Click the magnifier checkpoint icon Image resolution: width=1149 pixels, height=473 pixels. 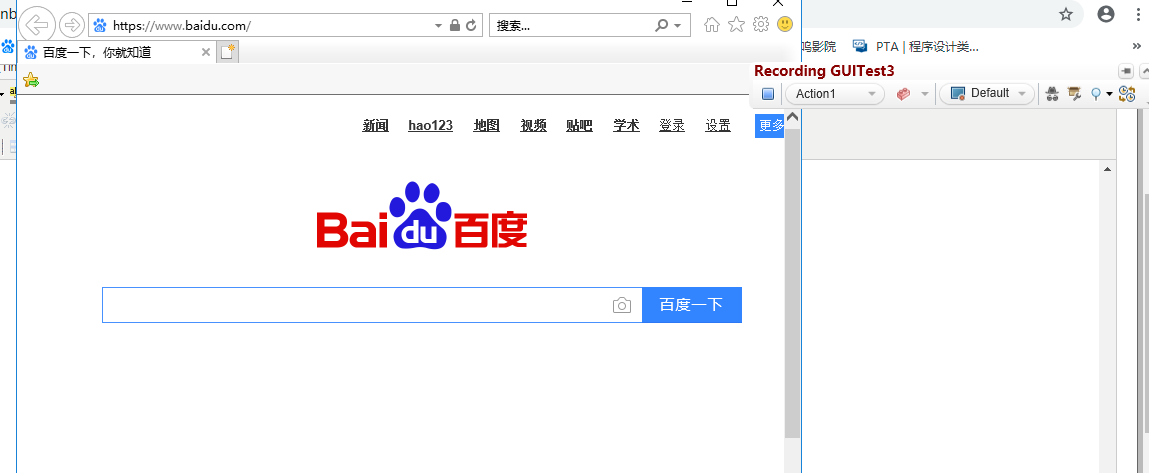(x=1096, y=94)
